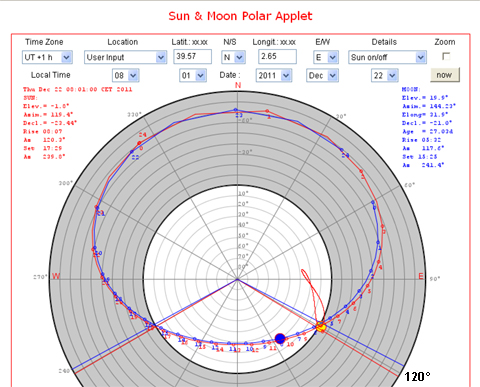This screenshot has width=480, height=387.
Task: Click the red N compass marker
Action: tap(238, 85)
